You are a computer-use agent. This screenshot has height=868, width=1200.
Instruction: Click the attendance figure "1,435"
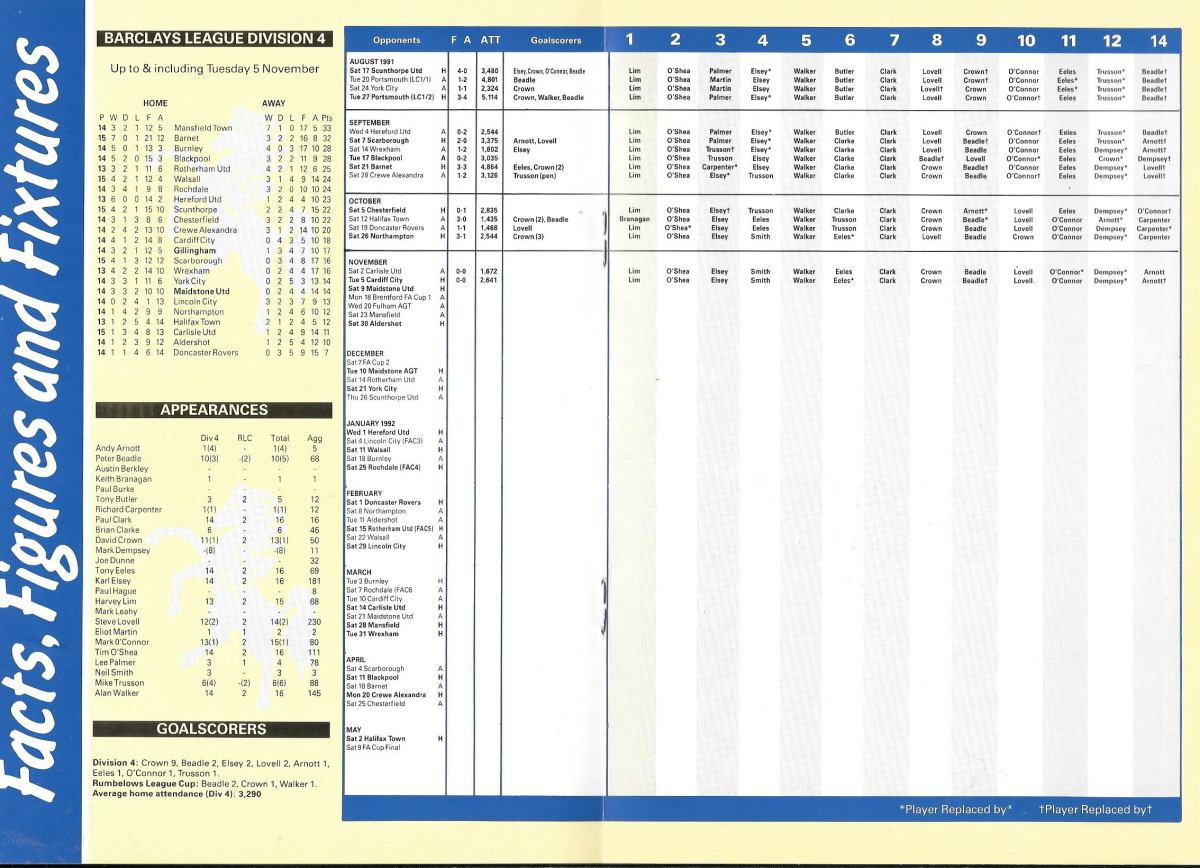pyautogui.click(x=490, y=219)
